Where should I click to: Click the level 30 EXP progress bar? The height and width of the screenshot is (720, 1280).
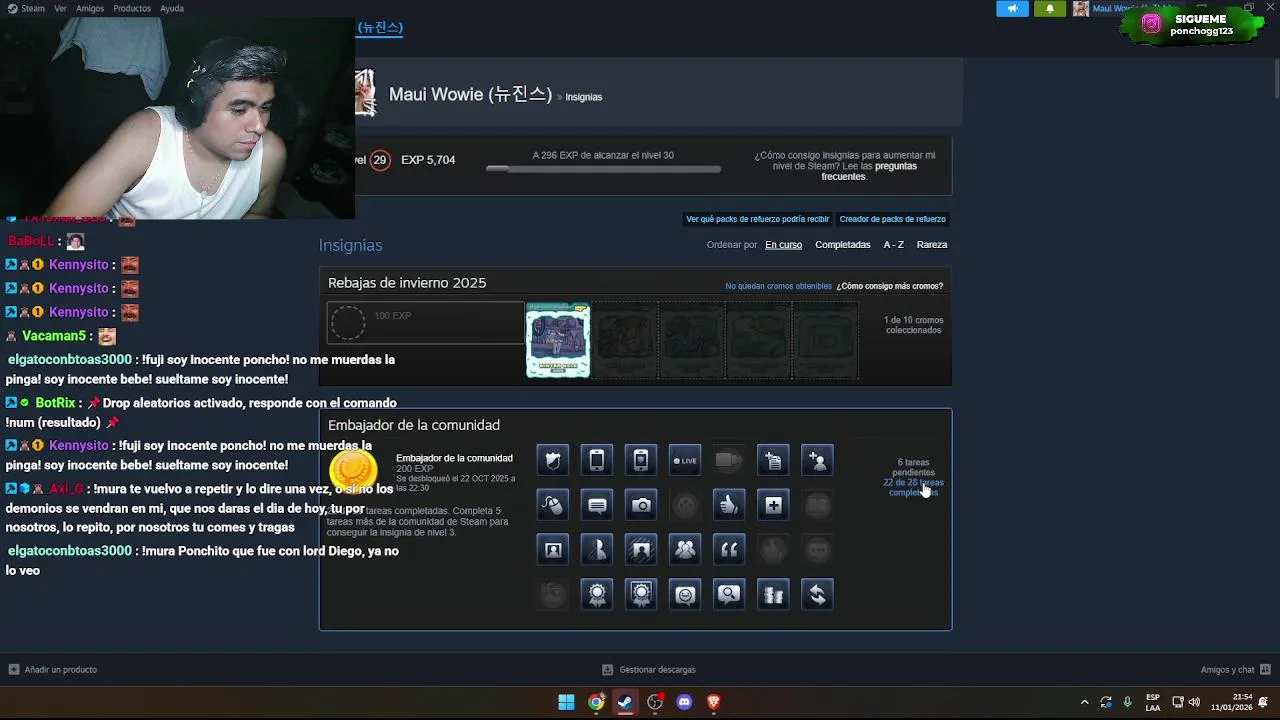point(603,169)
